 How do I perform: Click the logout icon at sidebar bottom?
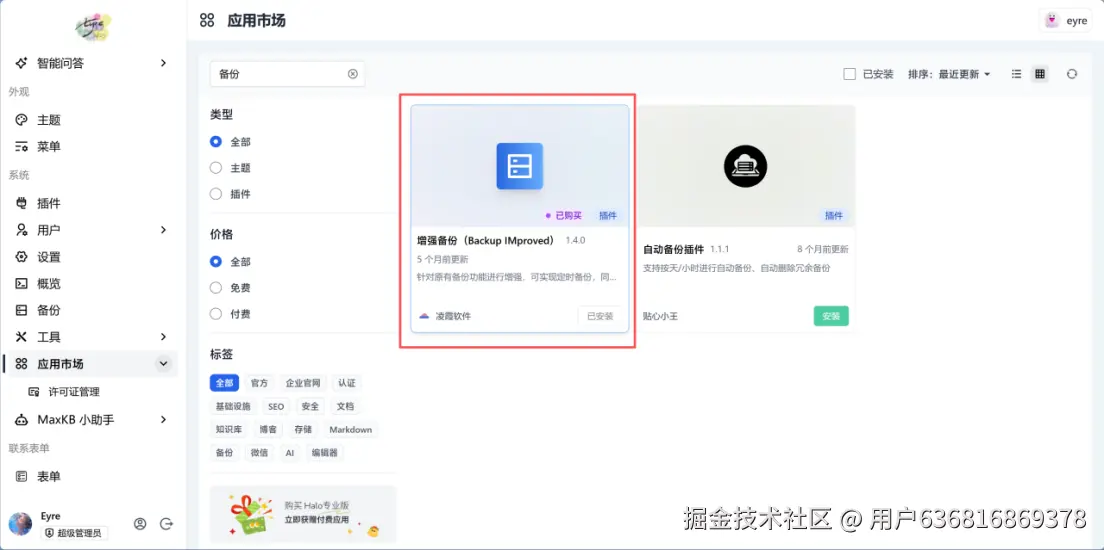tap(166, 524)
